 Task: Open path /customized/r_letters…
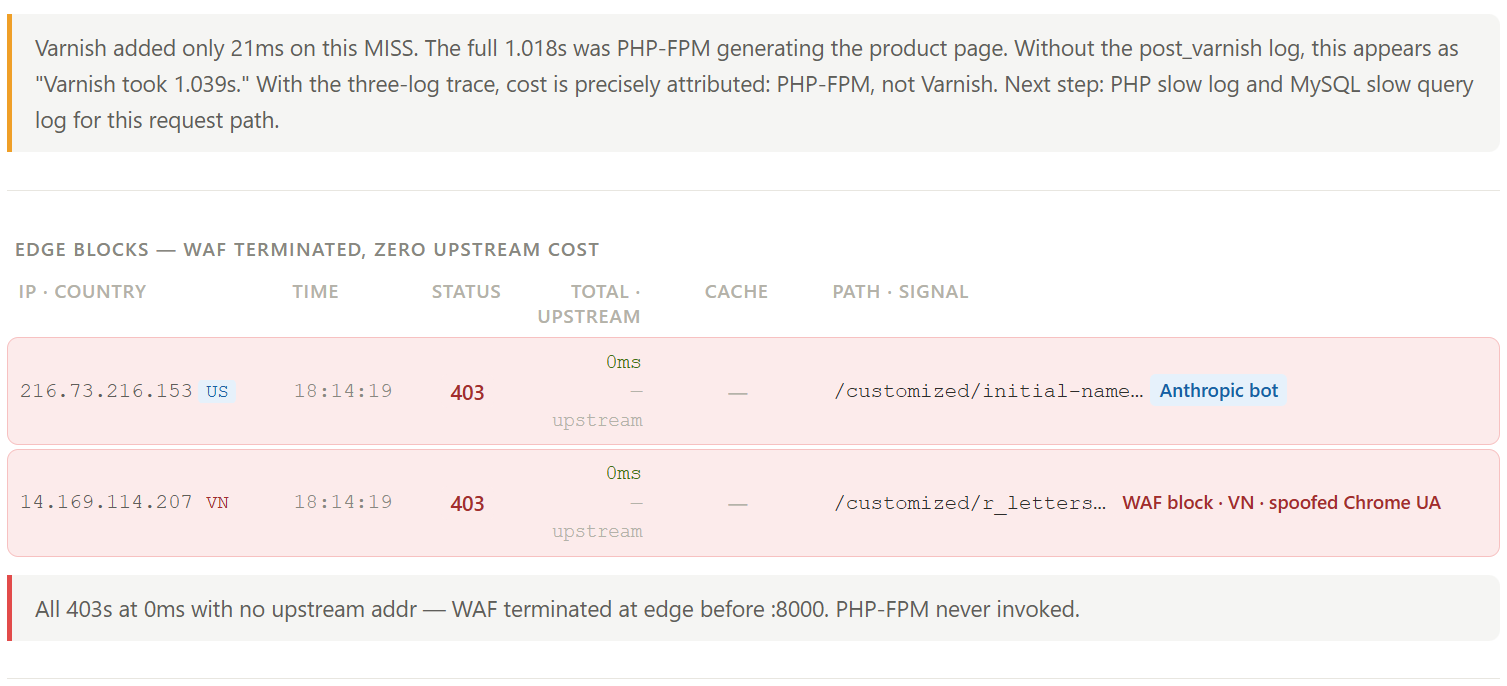(970, 502)
